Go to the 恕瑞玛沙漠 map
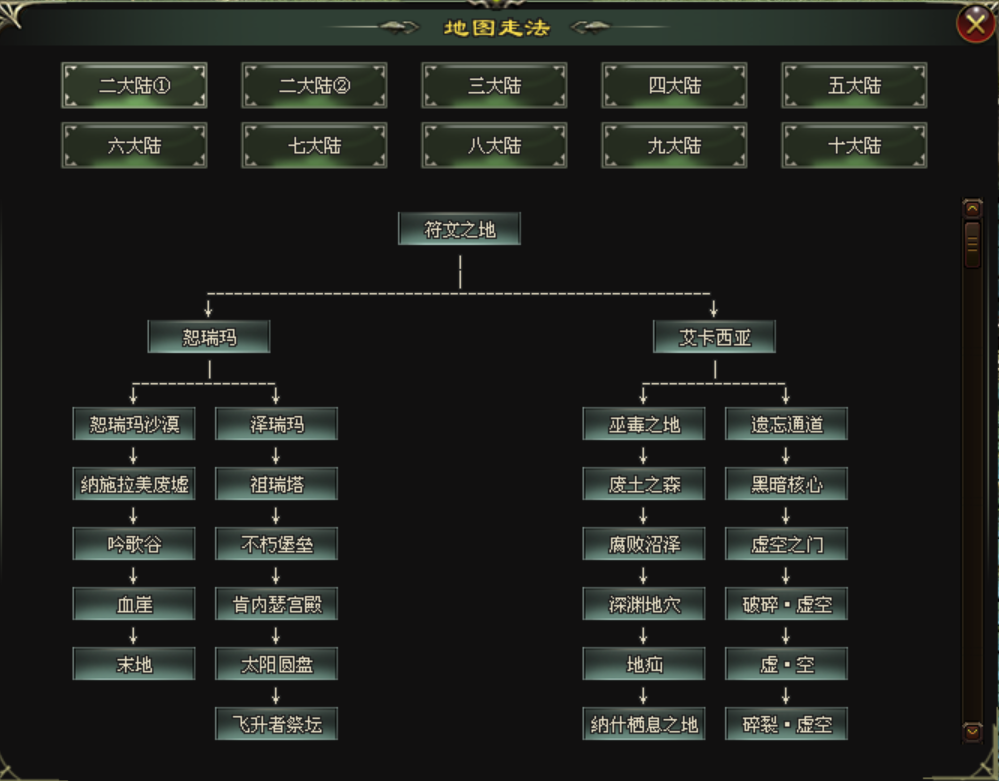The image size is (999, 781). click(x=134, y=424)
